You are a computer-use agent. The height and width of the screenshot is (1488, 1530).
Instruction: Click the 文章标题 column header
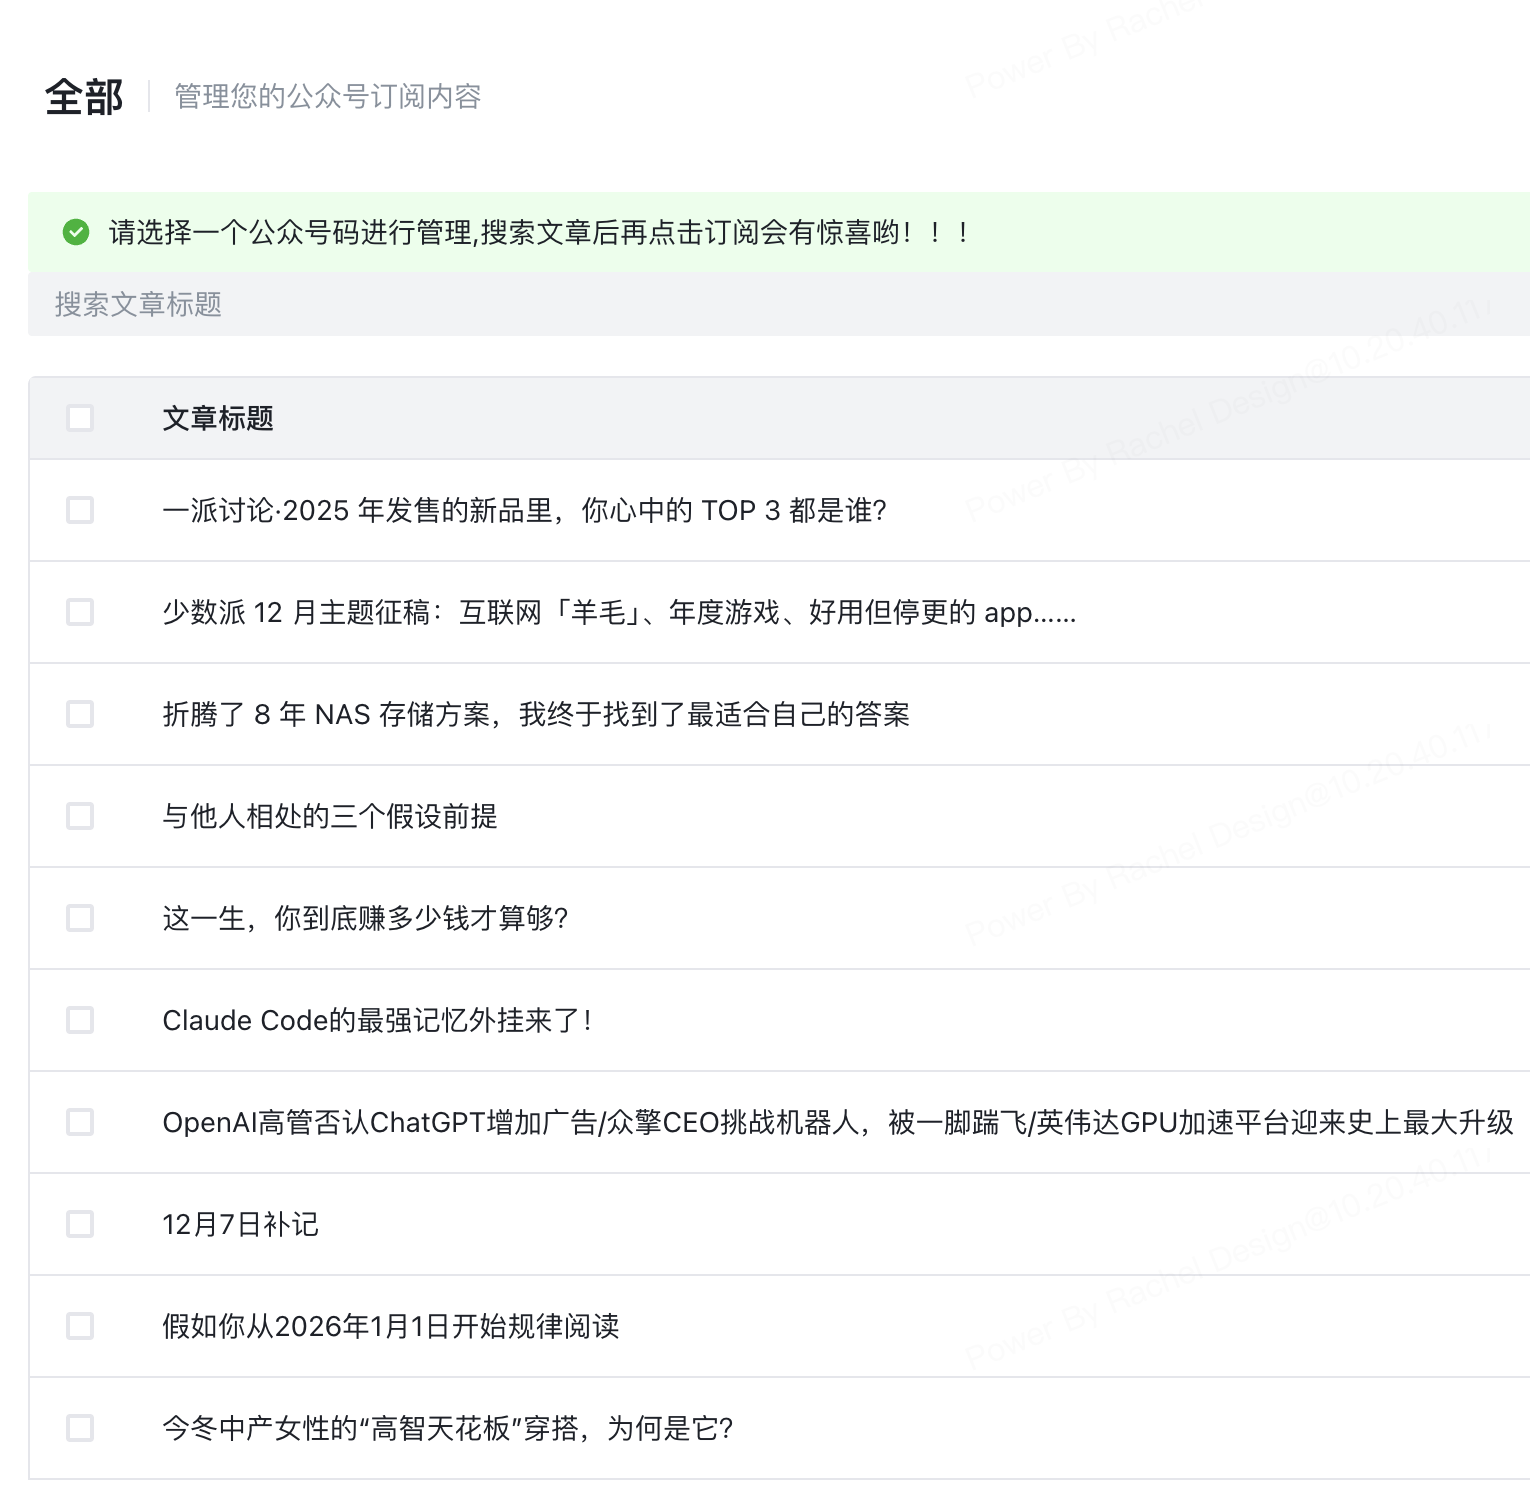[221, 419]
